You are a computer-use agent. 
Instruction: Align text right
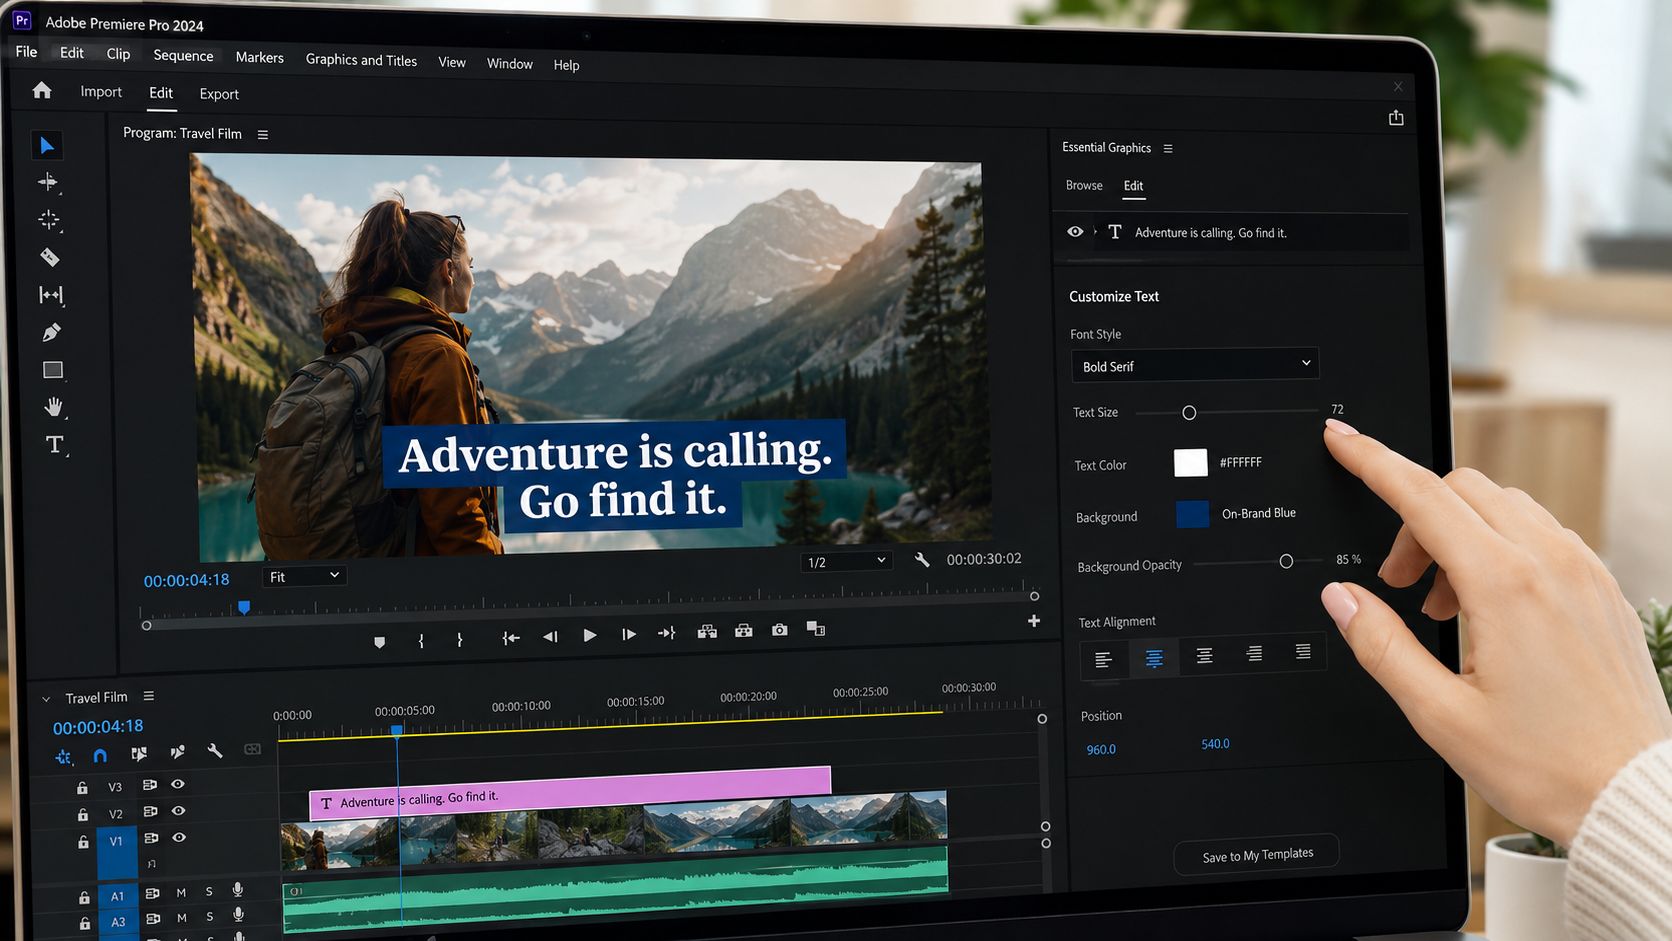1254,654
